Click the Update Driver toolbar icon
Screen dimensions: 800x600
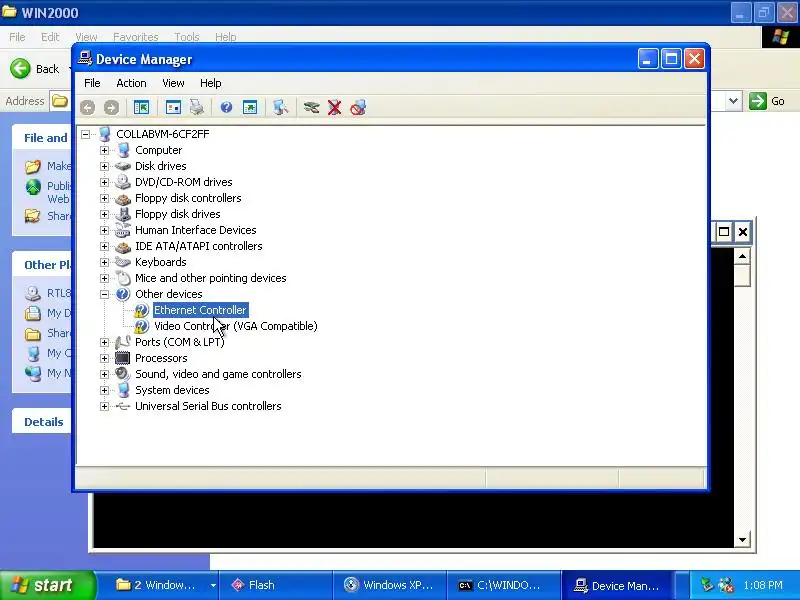[x=311, y=108]
